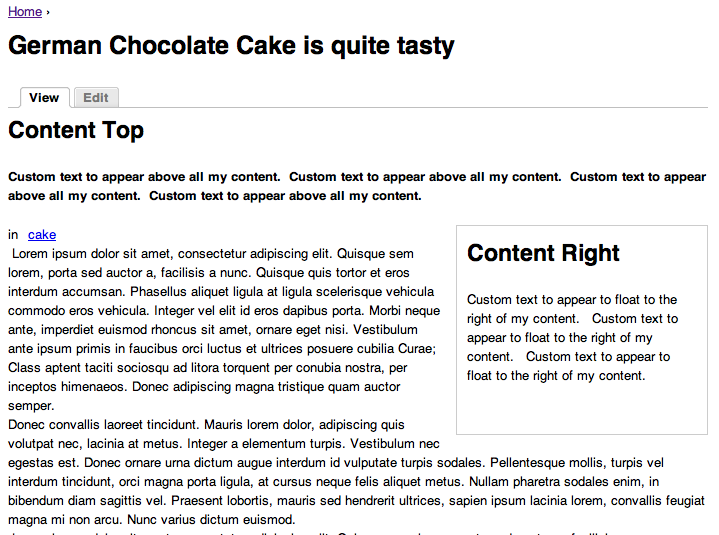Click the word "in" before the cake link
Image resolution: width=719 pixels, height=535 pixels.
[x=13, y=235]
